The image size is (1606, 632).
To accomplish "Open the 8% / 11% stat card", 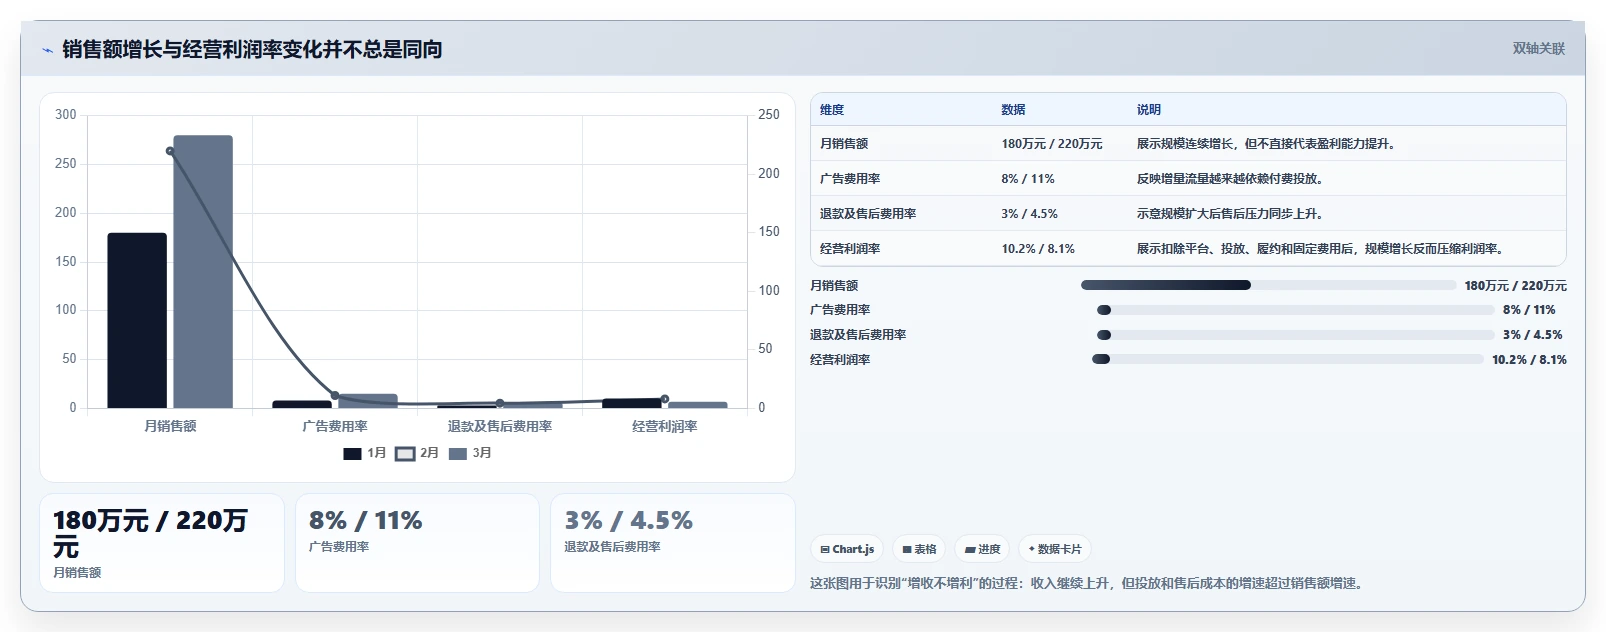I will click(x=417, y=543).
